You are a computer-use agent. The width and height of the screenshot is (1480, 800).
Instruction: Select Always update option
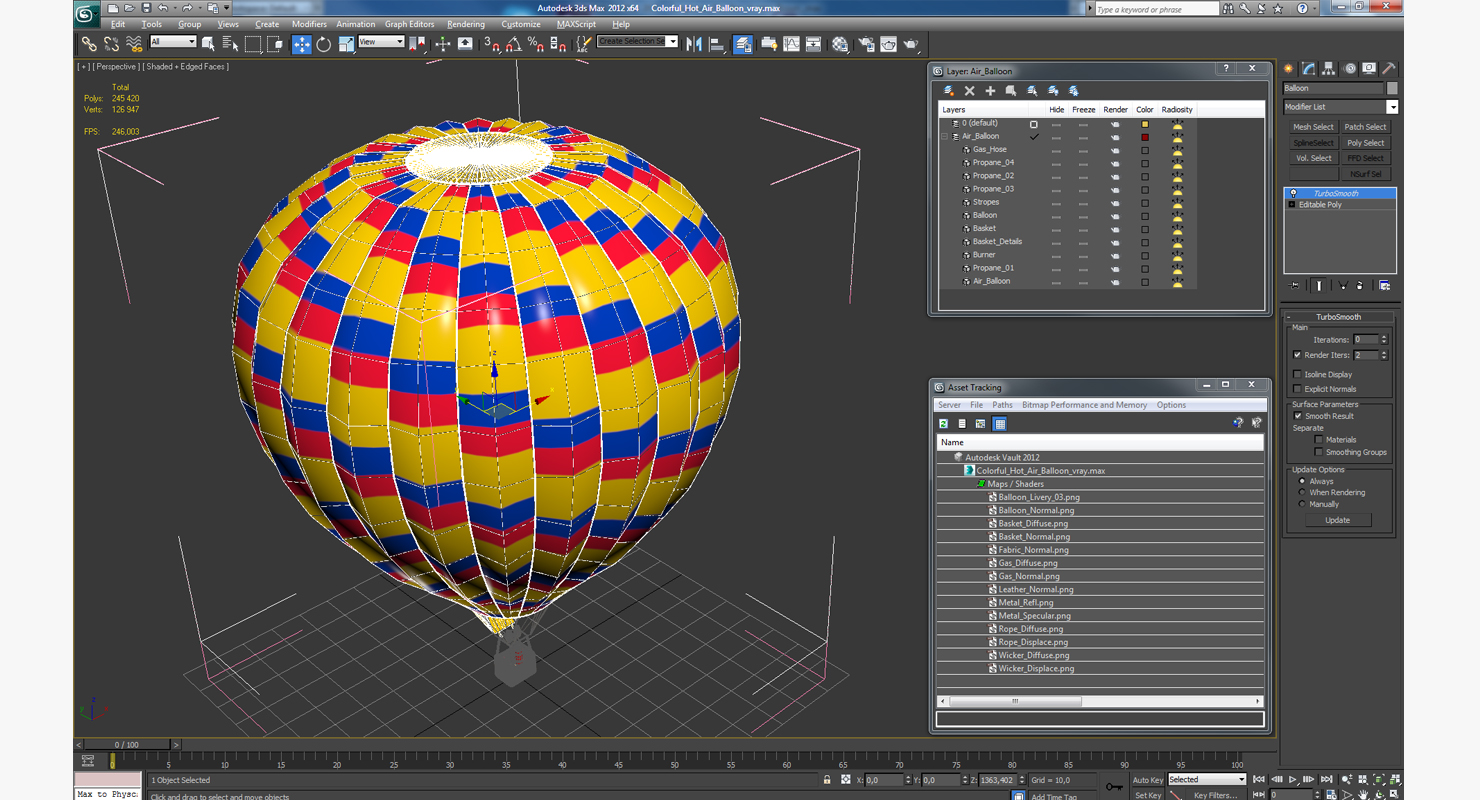[1302, 481]
